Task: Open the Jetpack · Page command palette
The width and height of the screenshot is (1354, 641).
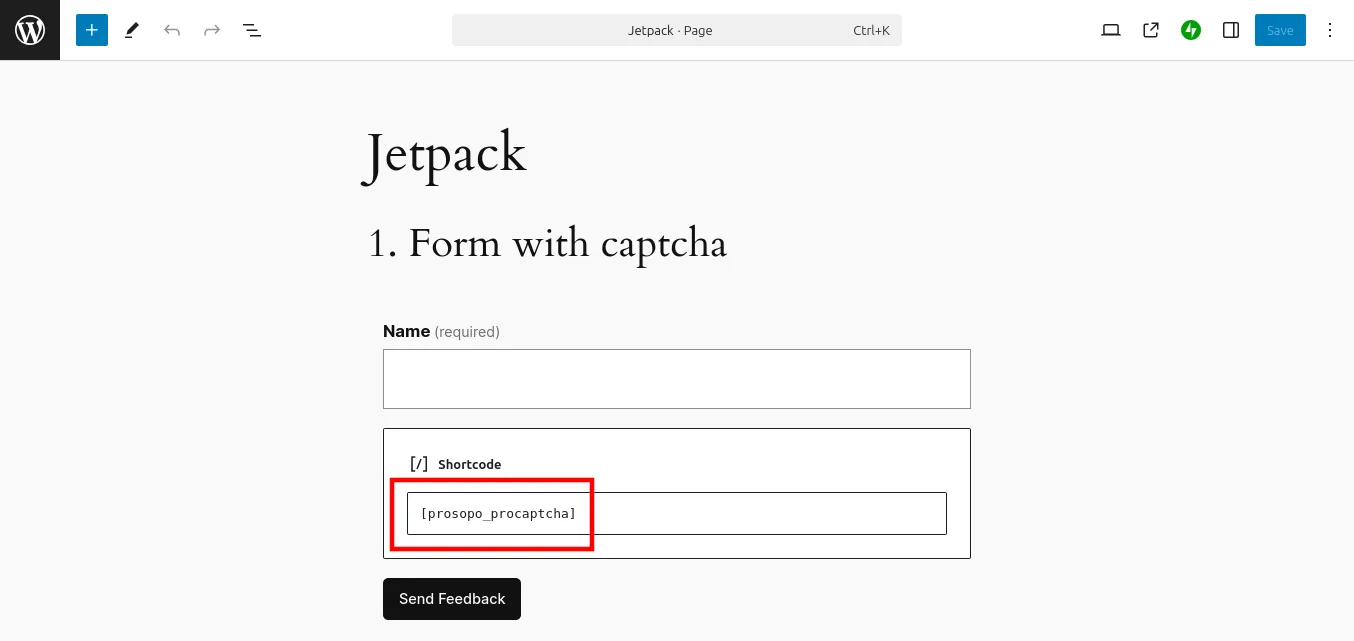Action: [676, 30]
